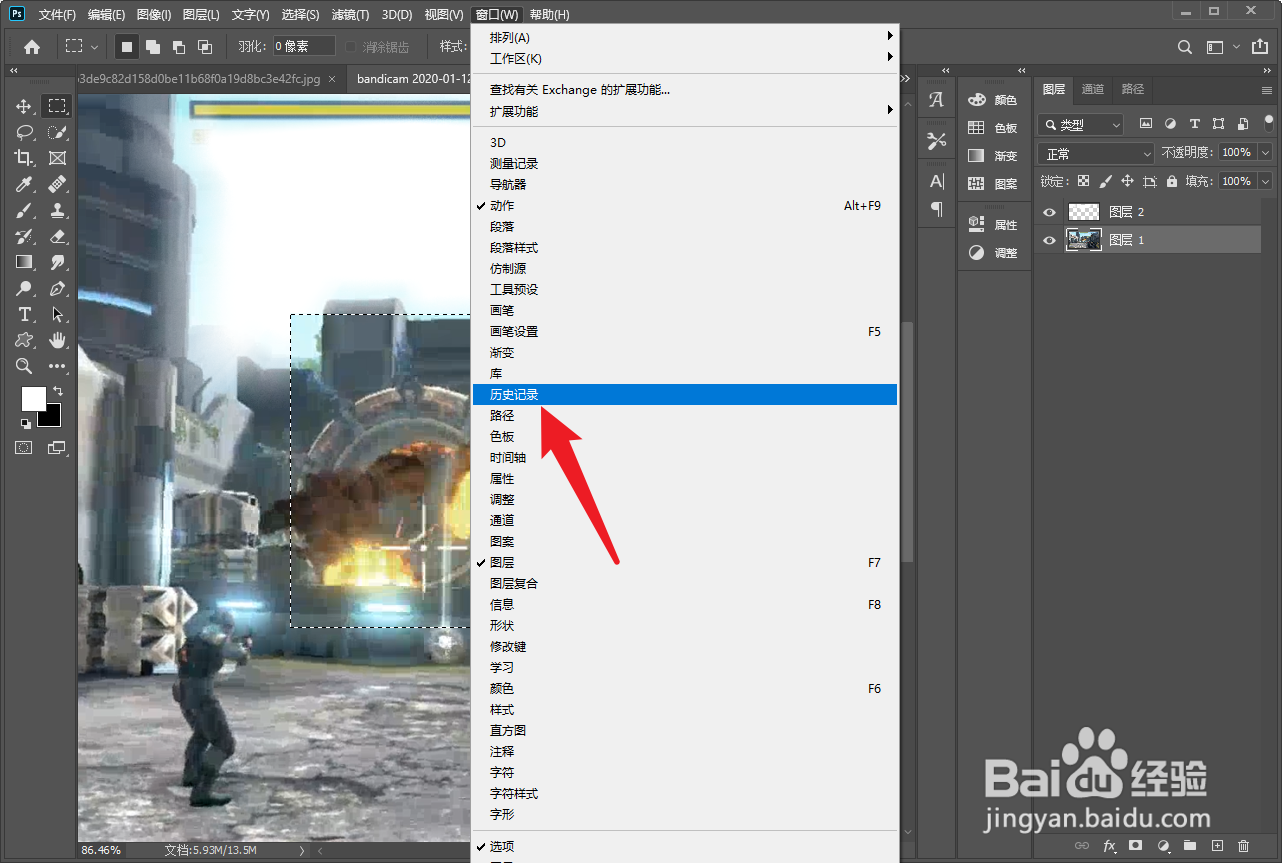Delete layer with trash icon

point(1244,846)
